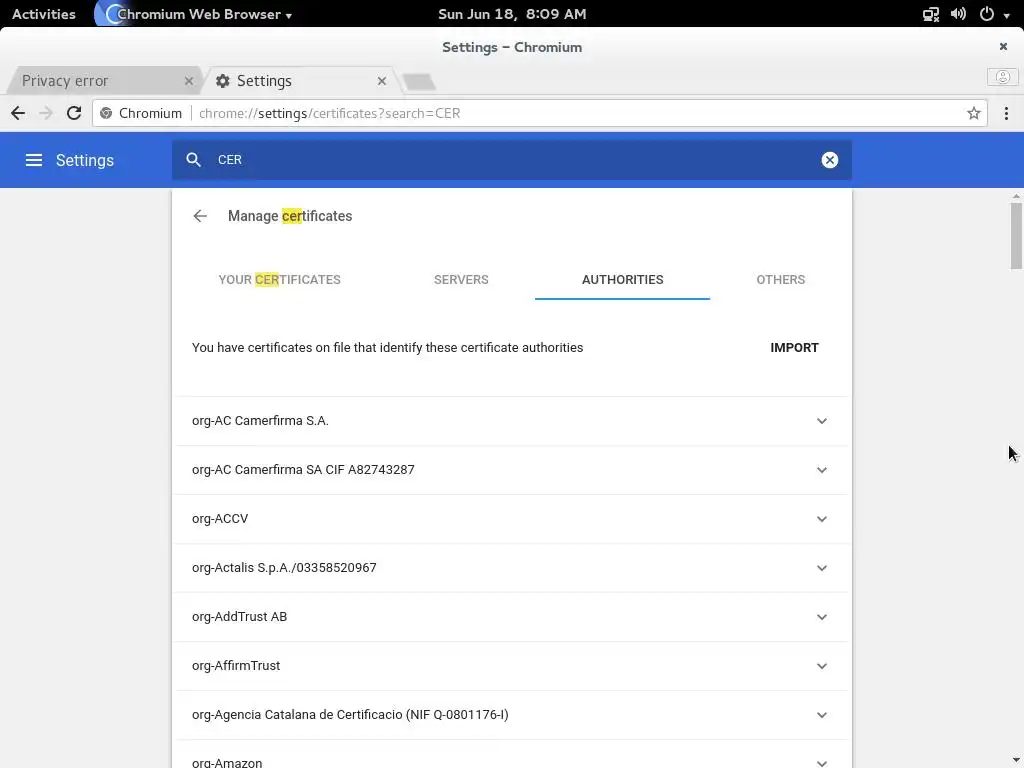The image size is (1024, 768).
Task: Close the Chromium window
Action: [1003, 46]
